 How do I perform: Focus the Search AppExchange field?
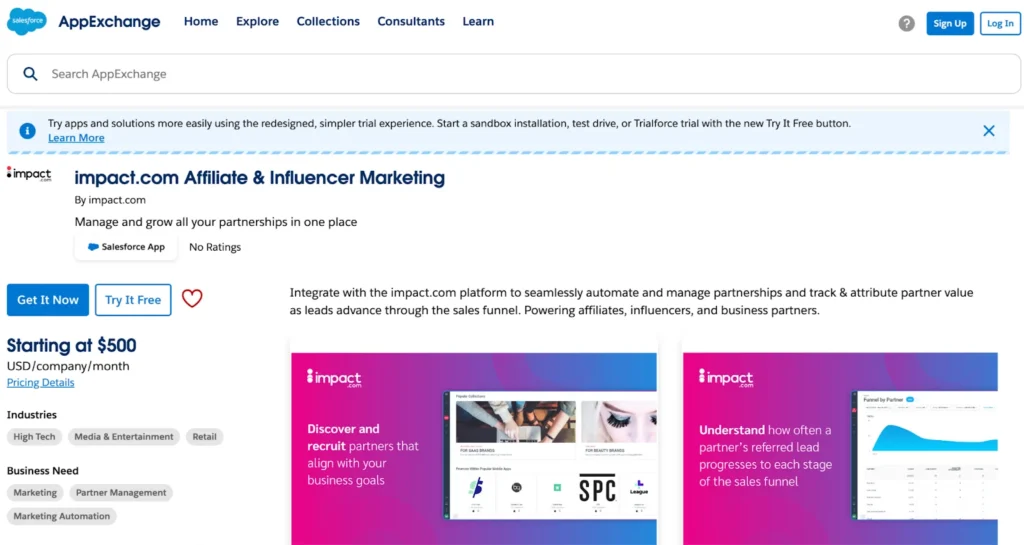[513, 74]
